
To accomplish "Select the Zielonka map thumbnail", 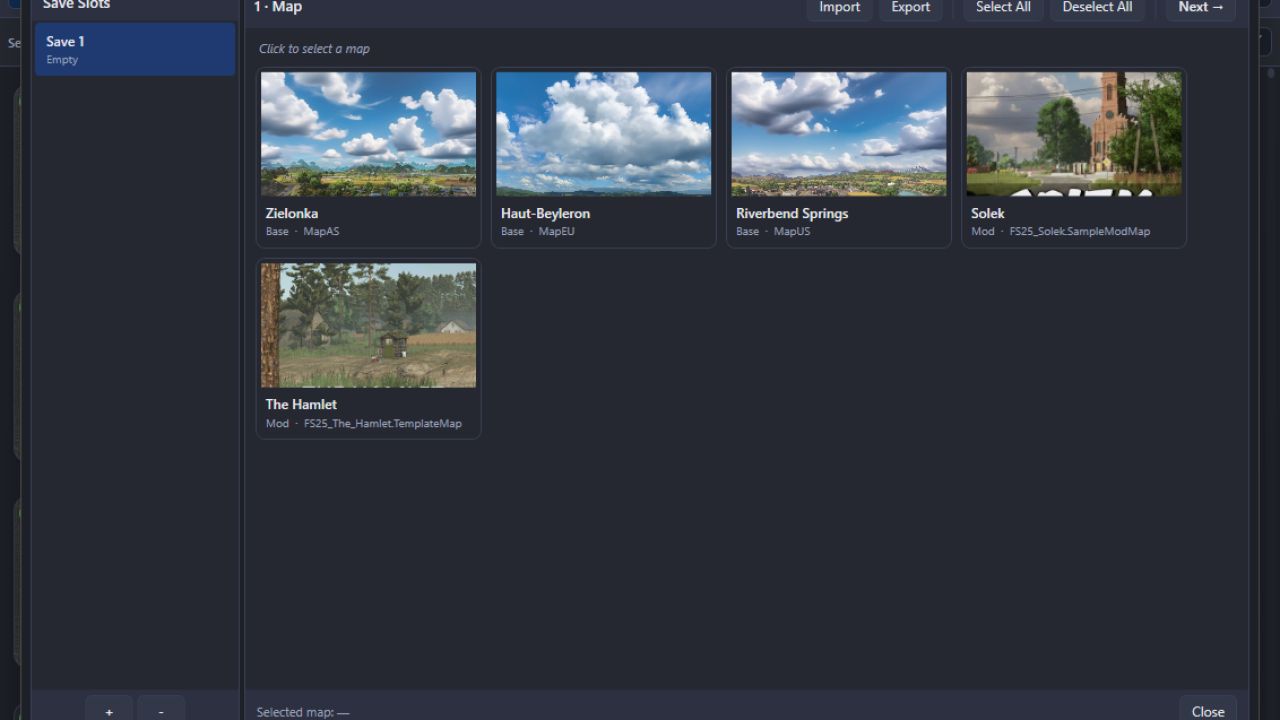I will point(368,133).
